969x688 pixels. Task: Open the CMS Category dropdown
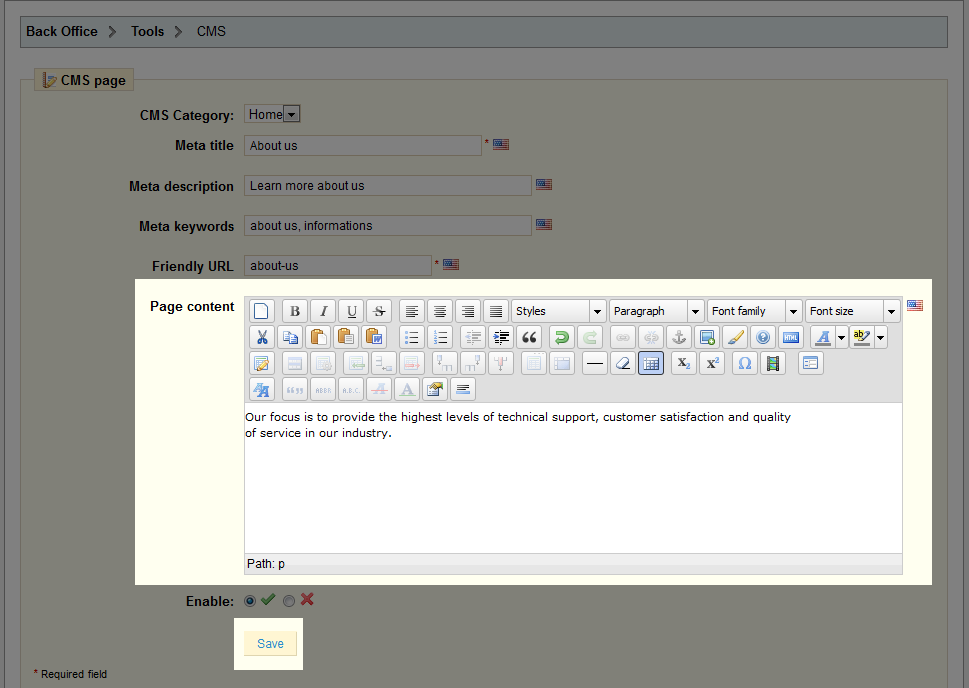click(x=291, y=115)
